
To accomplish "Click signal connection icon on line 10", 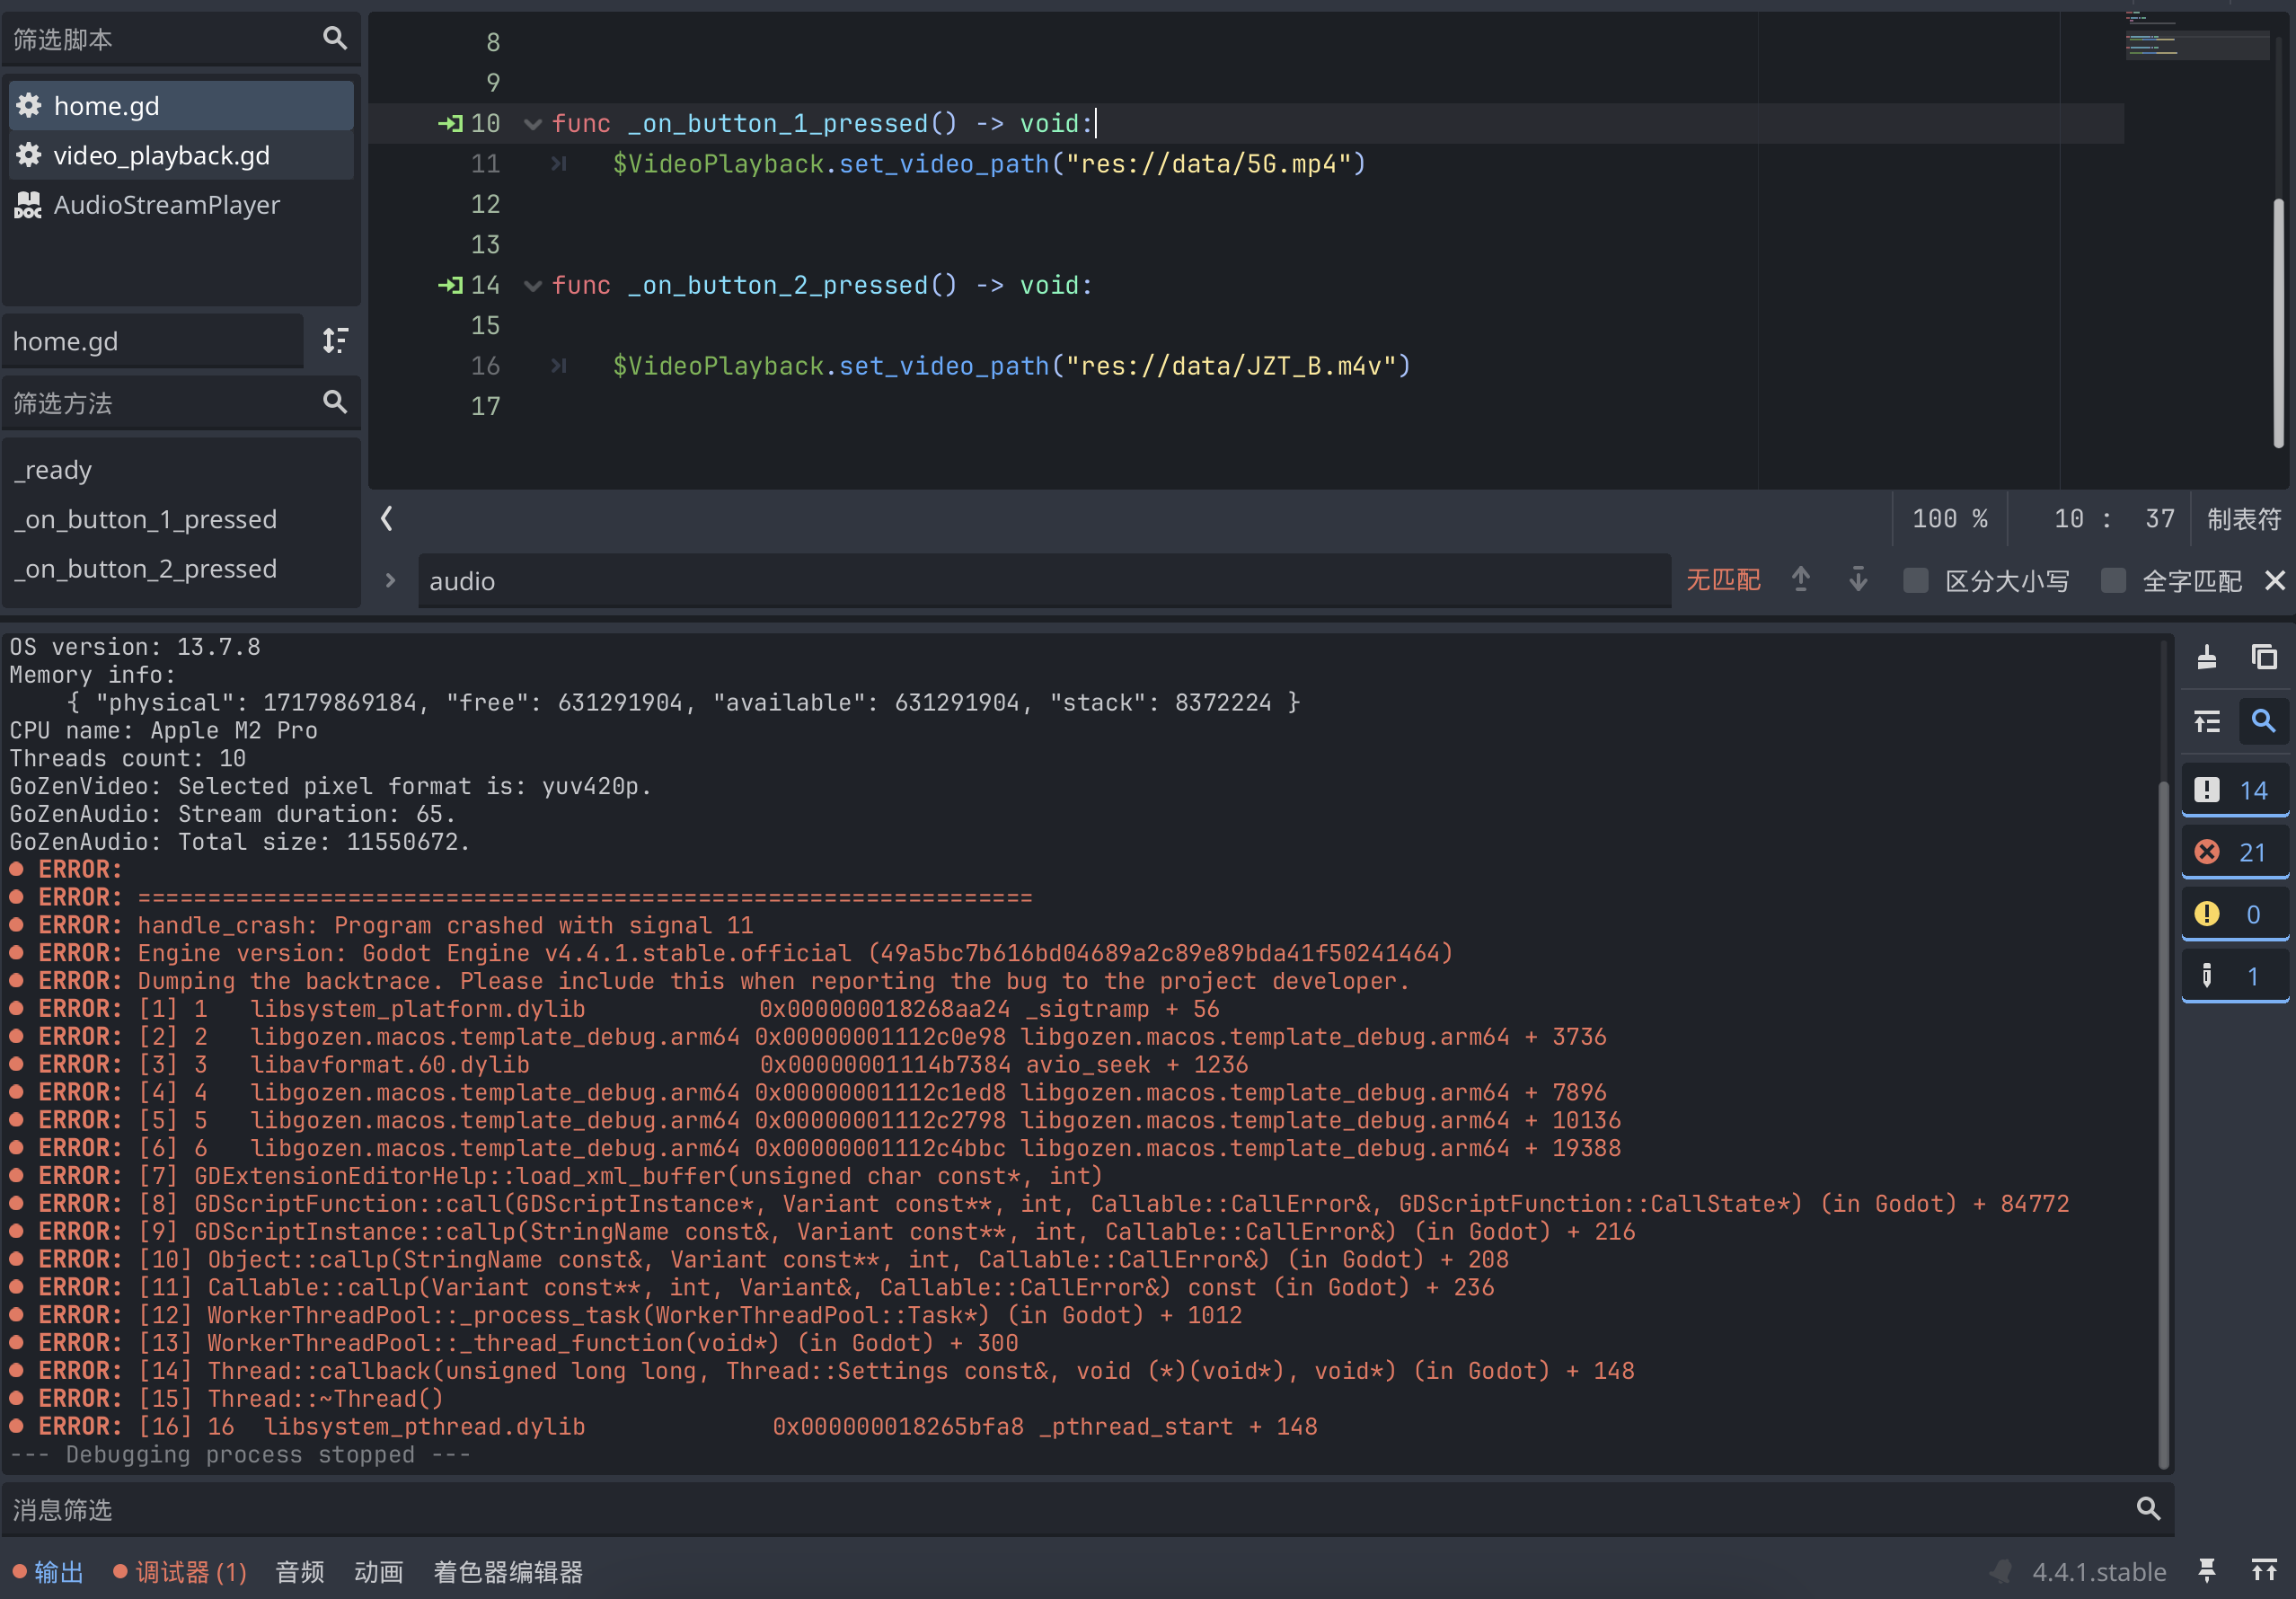I will 450,123.
